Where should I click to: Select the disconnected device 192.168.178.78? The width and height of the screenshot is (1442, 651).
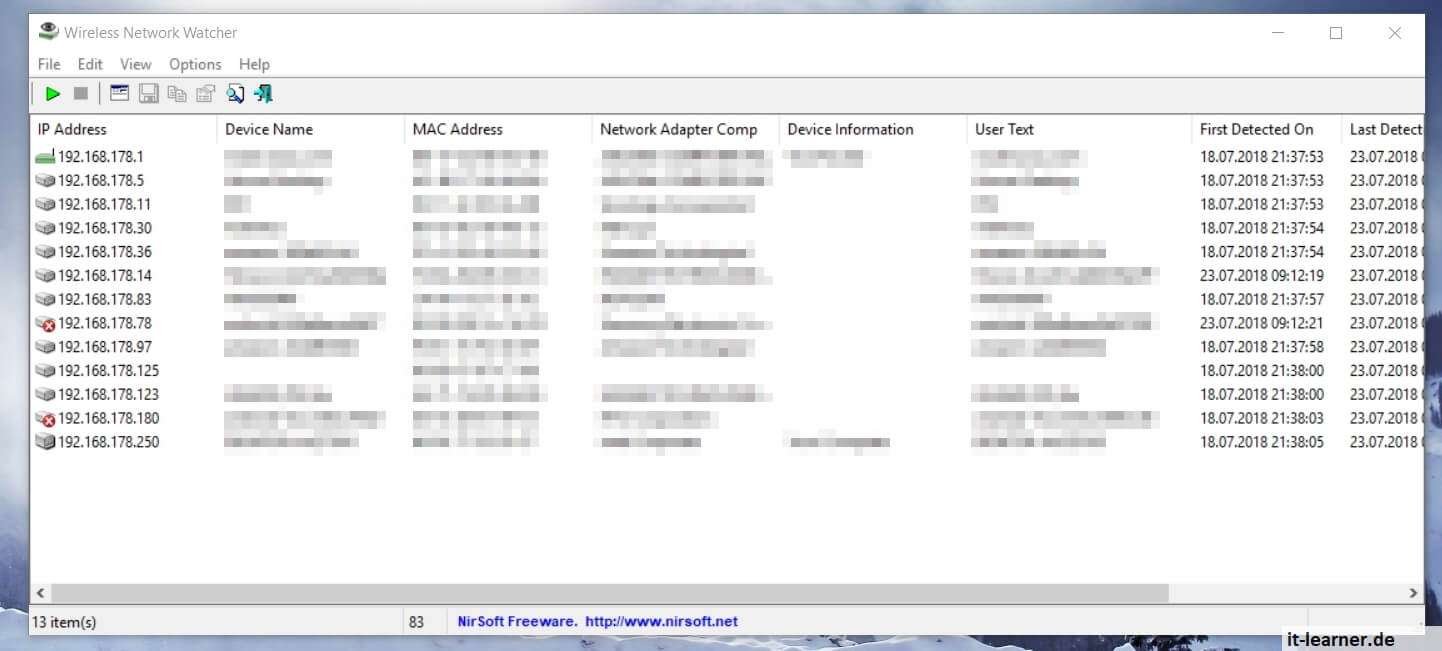[x=104, y=323]
